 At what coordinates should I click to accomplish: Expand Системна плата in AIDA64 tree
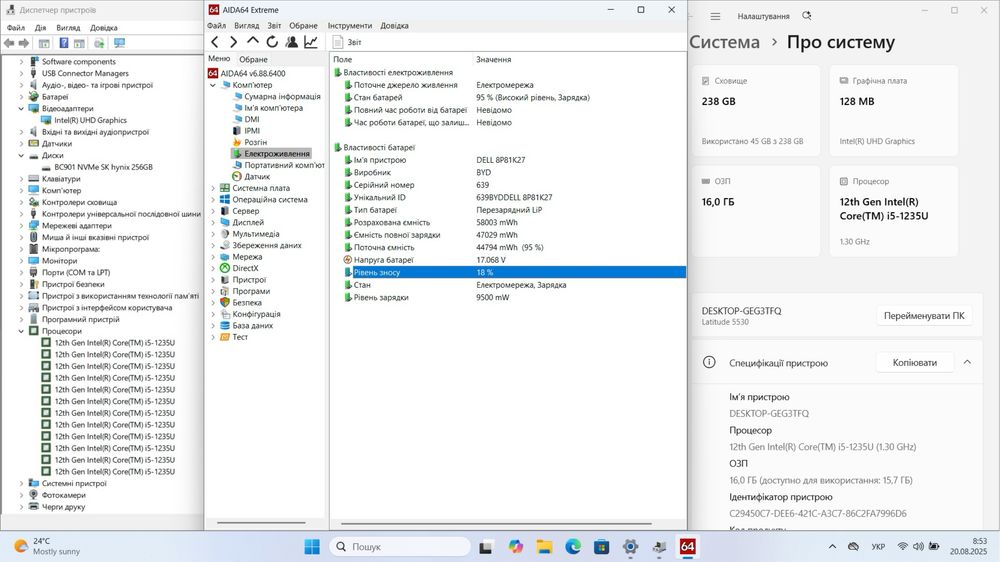[x=213, y=188]
